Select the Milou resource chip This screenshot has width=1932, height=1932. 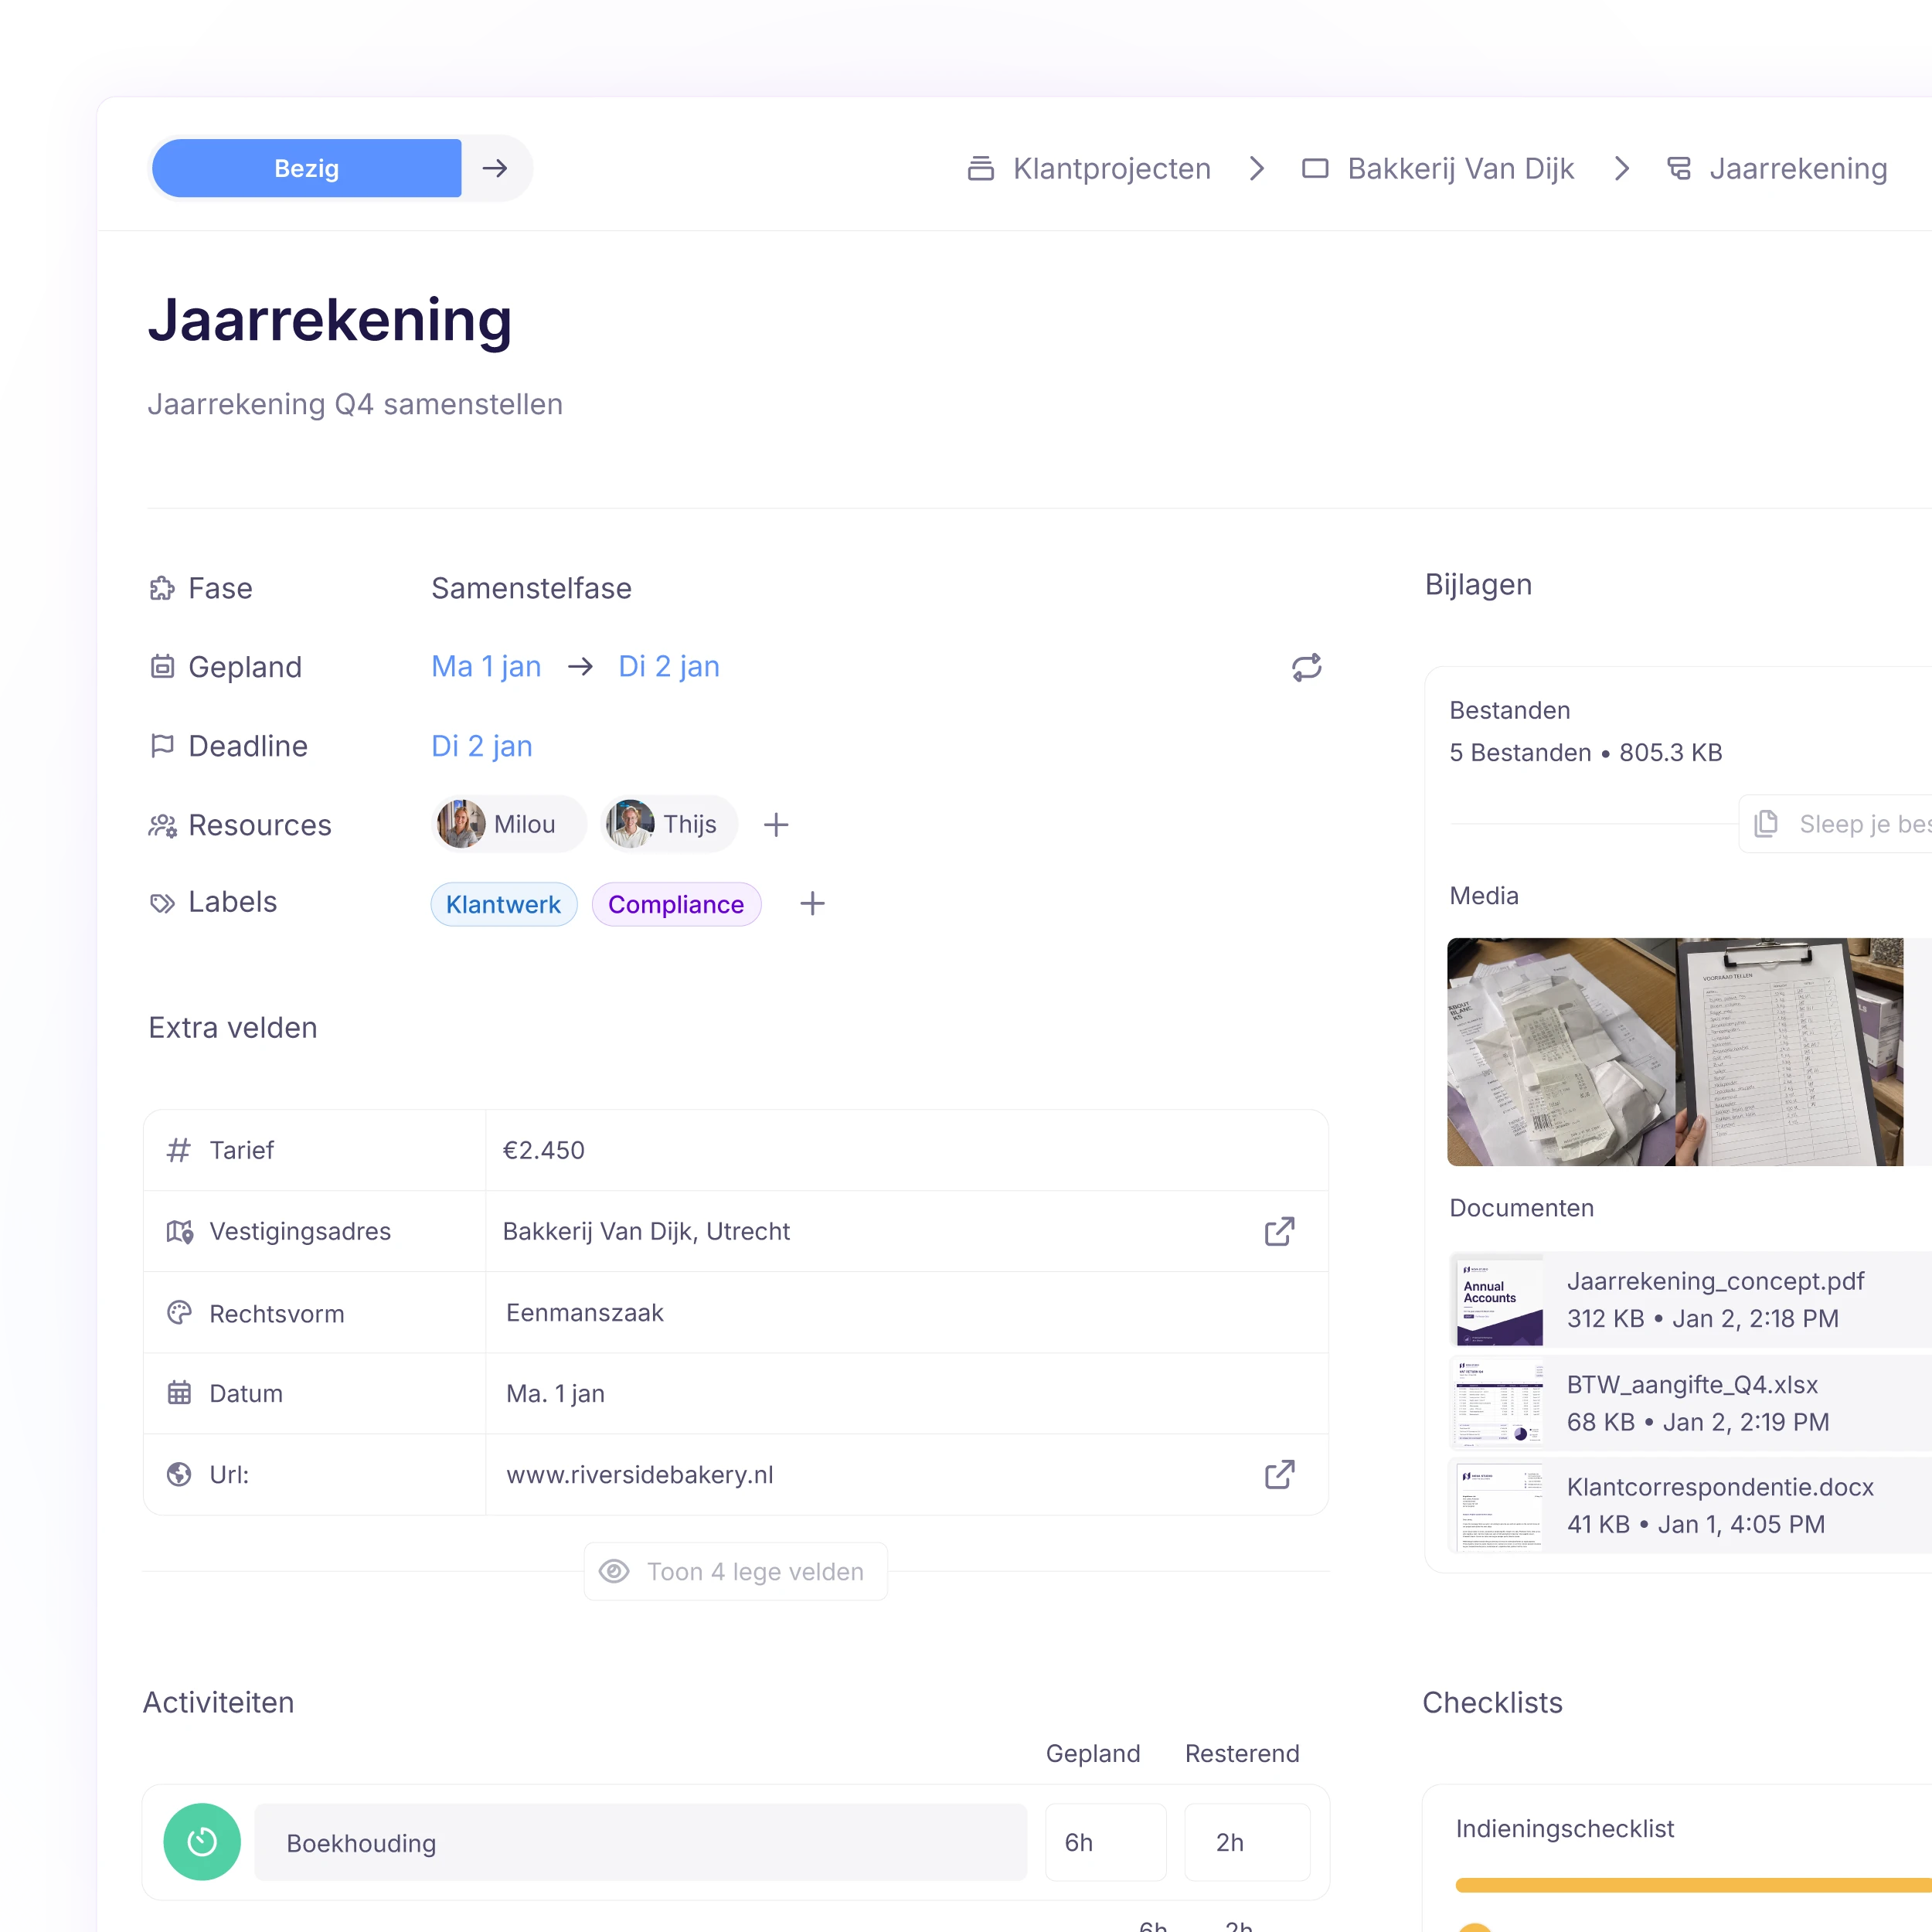(x=508, y=824)
